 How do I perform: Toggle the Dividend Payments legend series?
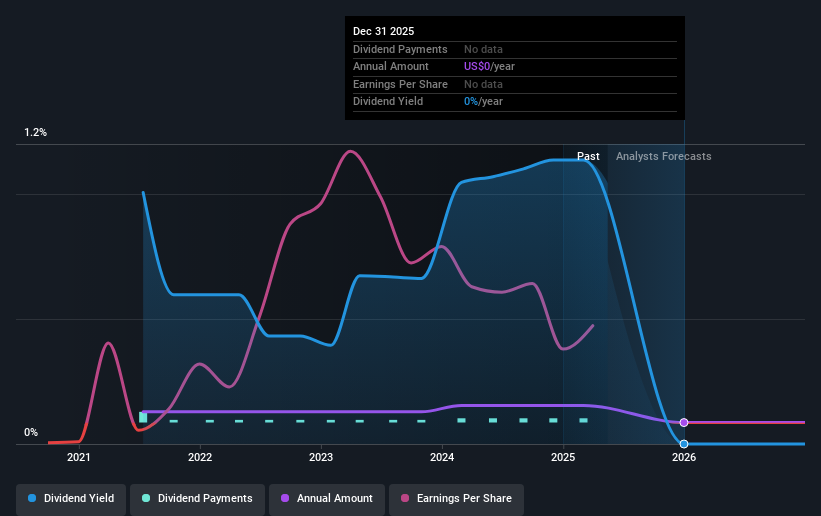[197, 498]
